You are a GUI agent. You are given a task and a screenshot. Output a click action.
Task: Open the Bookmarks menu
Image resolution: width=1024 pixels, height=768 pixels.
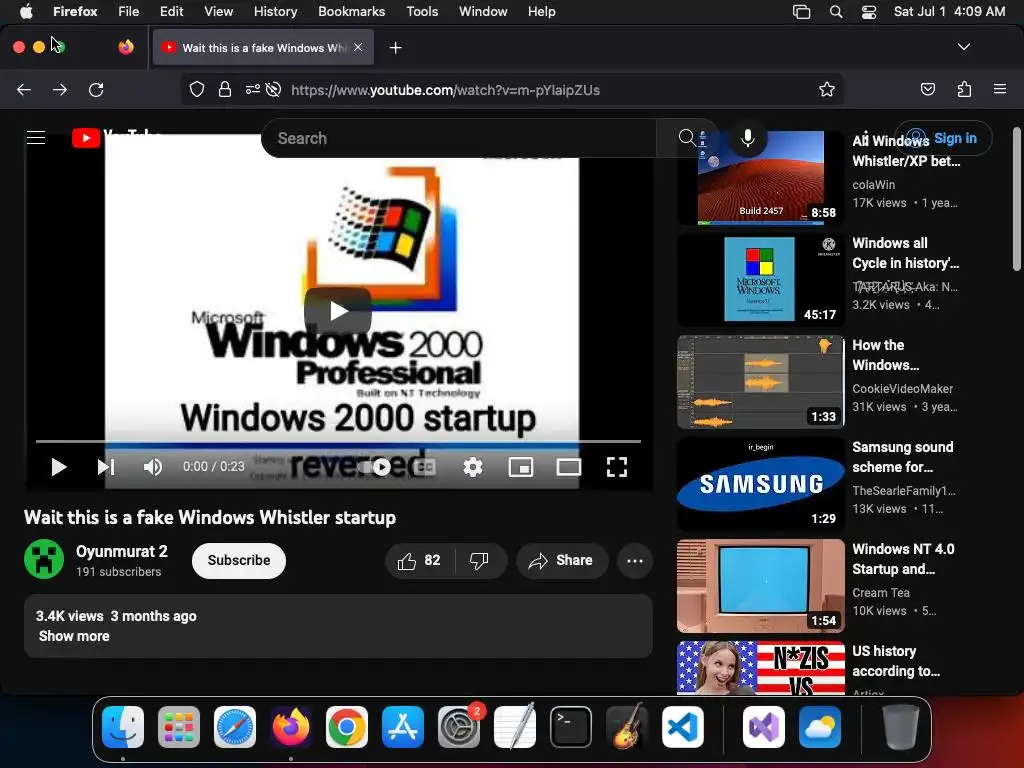tap(351, 11)
